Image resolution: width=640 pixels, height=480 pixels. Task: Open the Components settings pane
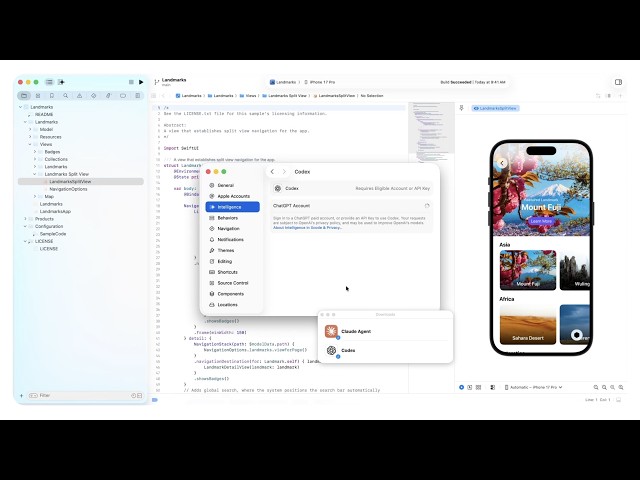[x=232, y=294]
